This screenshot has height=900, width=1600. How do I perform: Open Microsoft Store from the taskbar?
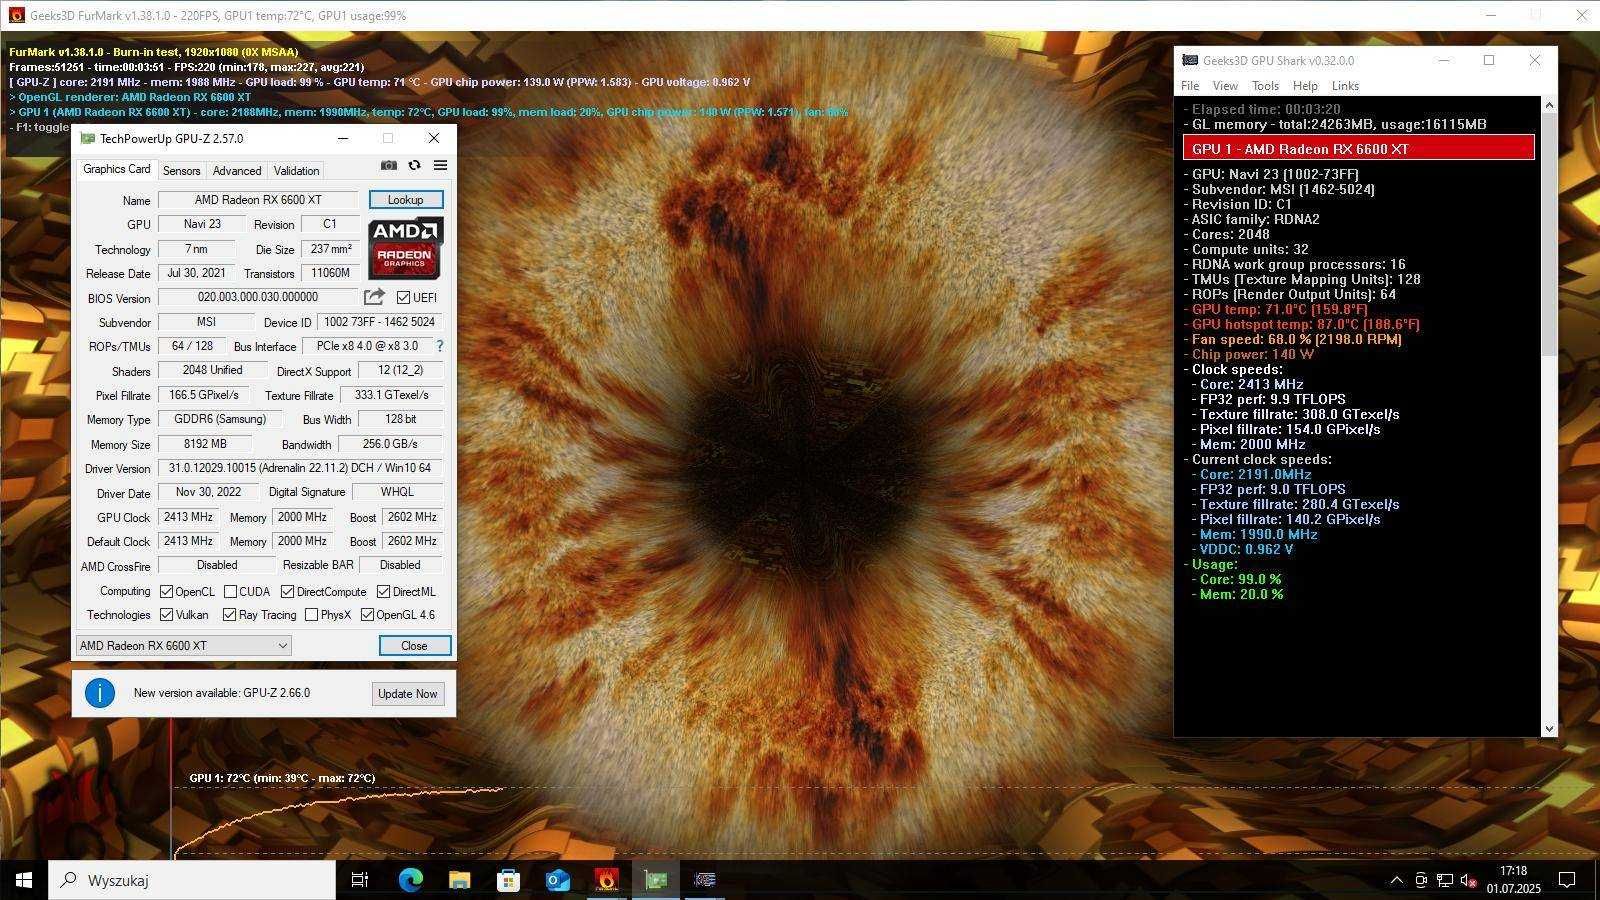[x=508, y=880]
